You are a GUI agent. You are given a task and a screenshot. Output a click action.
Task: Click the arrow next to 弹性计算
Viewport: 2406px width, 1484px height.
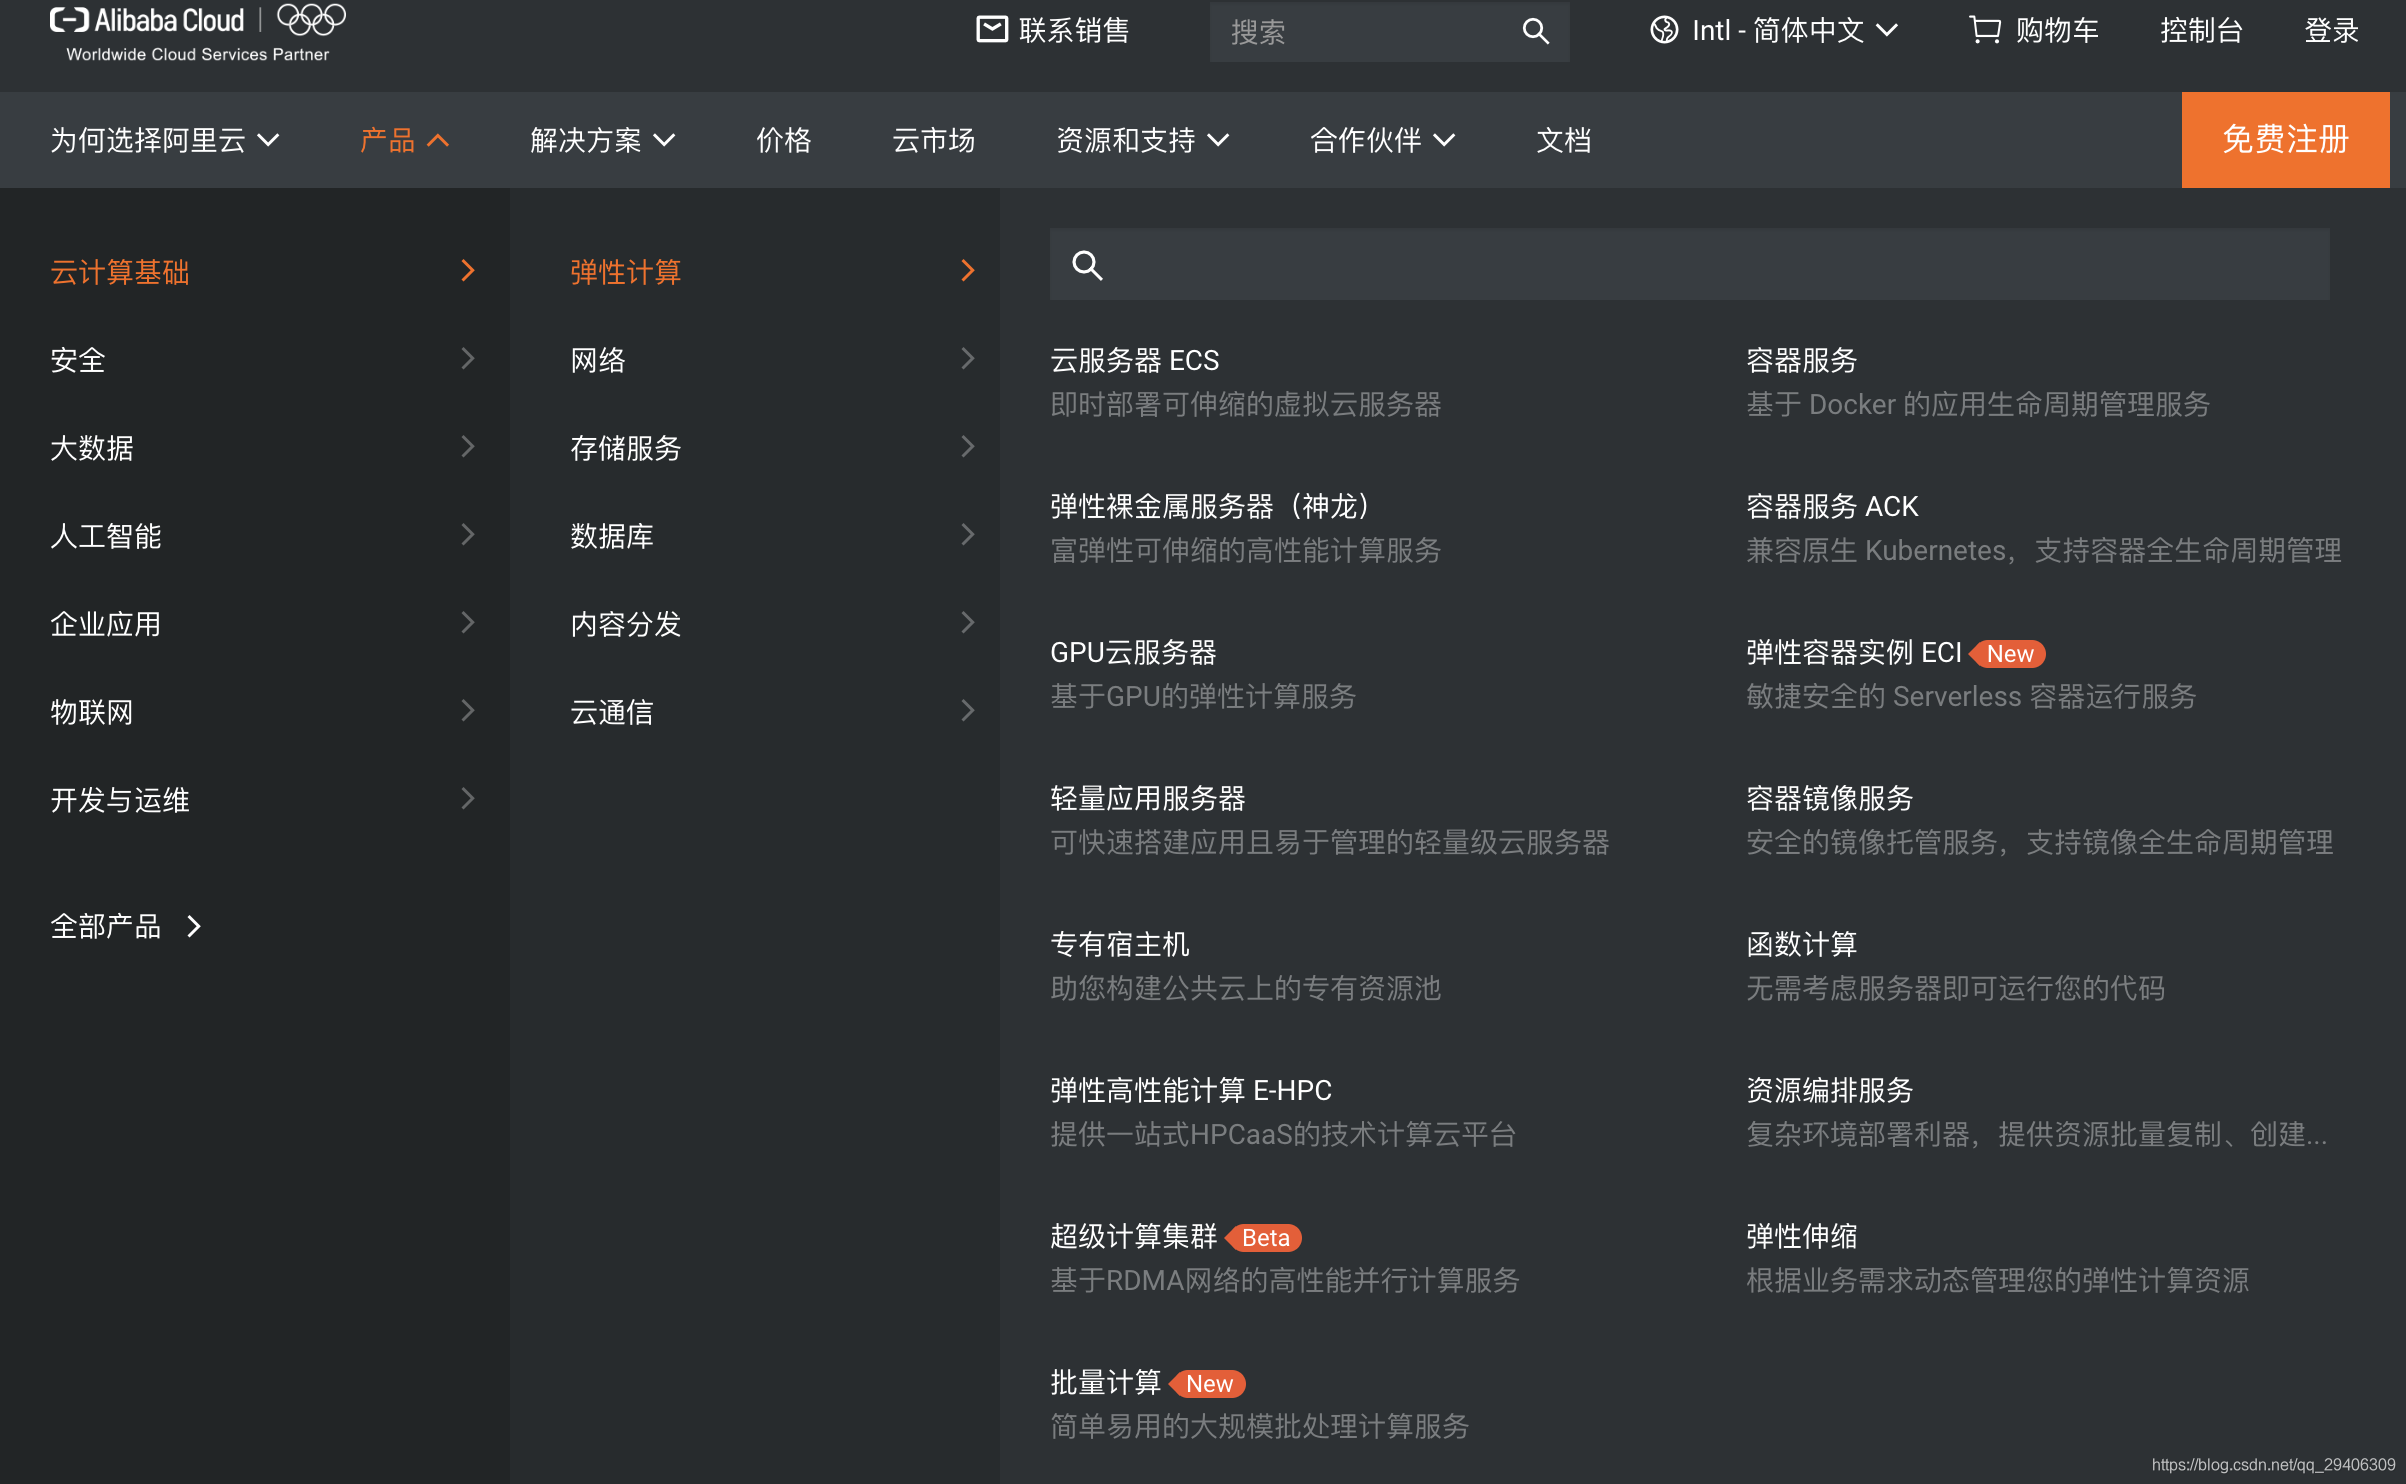pos(967,270)
